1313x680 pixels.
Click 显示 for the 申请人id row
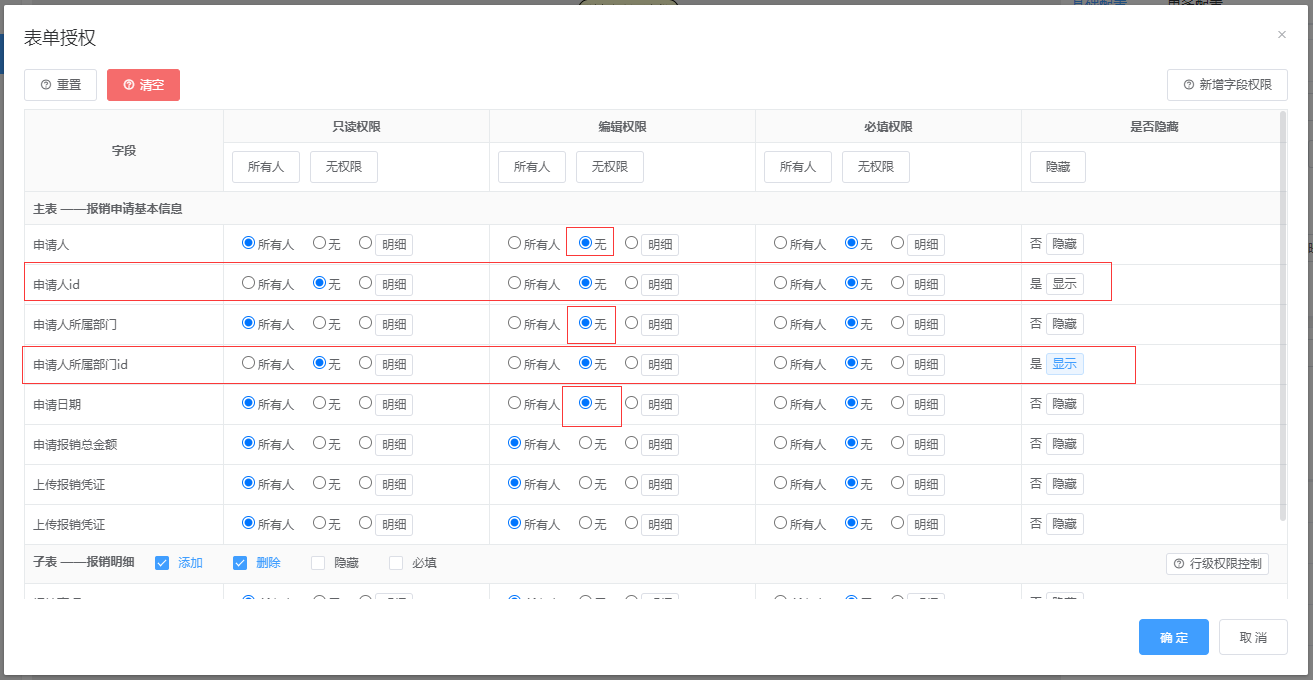(x=1064, y=284)
